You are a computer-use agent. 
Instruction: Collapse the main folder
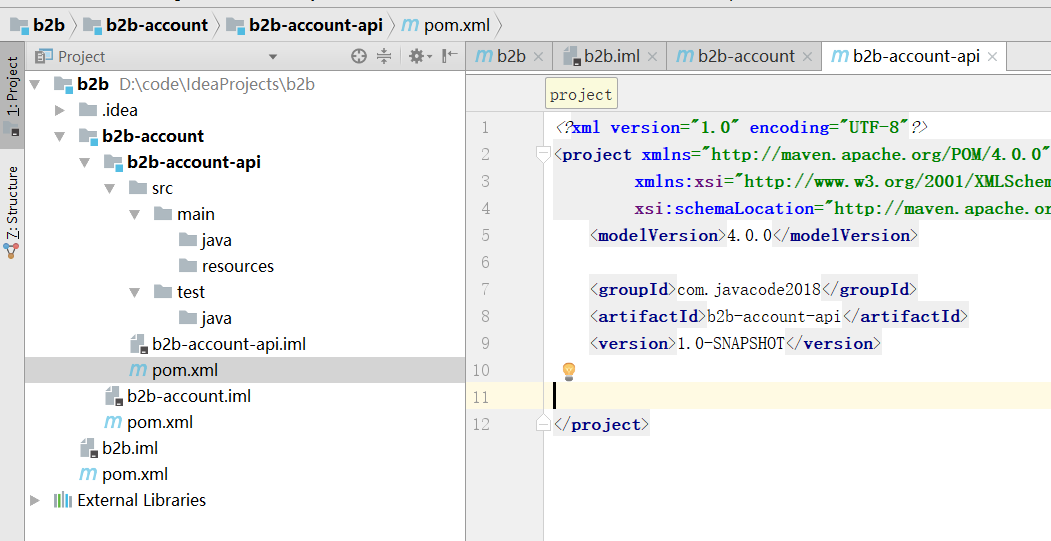135,215
